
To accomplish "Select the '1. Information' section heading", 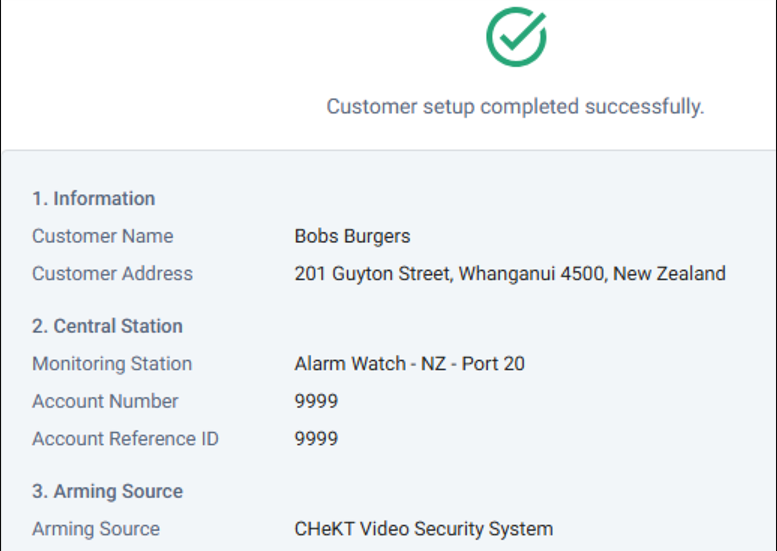I will (93, 198).
